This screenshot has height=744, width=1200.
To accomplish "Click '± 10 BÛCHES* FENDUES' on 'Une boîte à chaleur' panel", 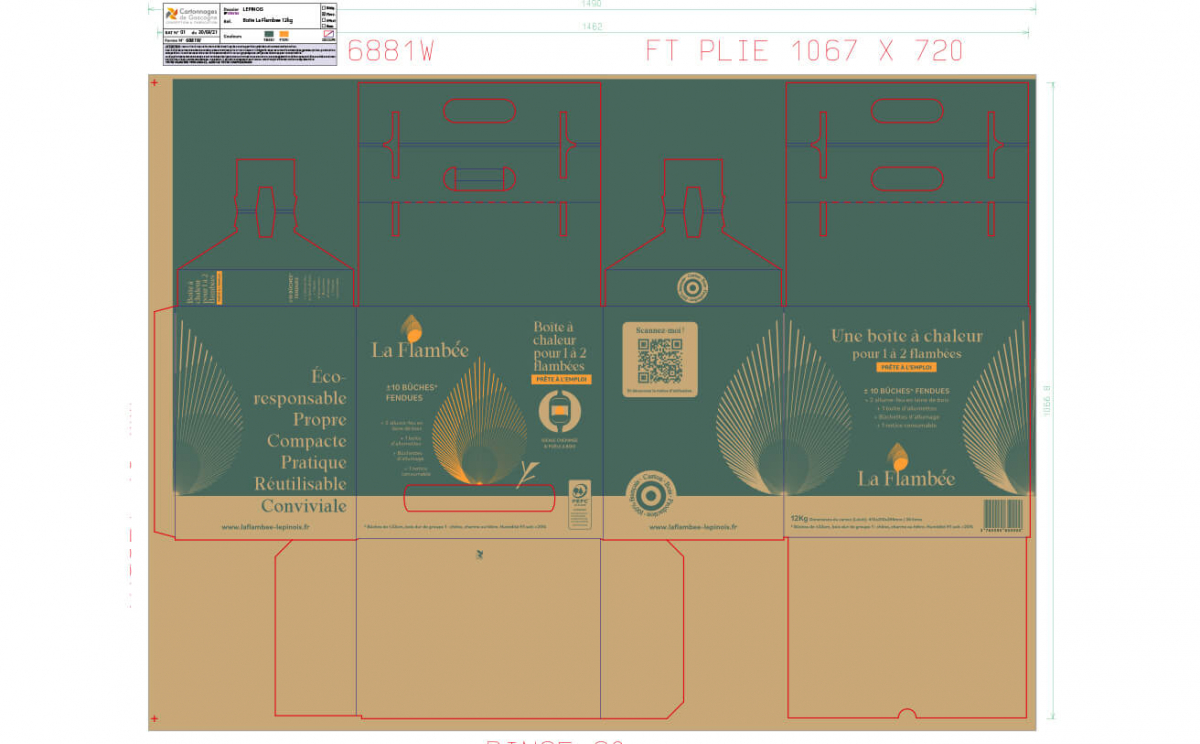I will point(907,391).
